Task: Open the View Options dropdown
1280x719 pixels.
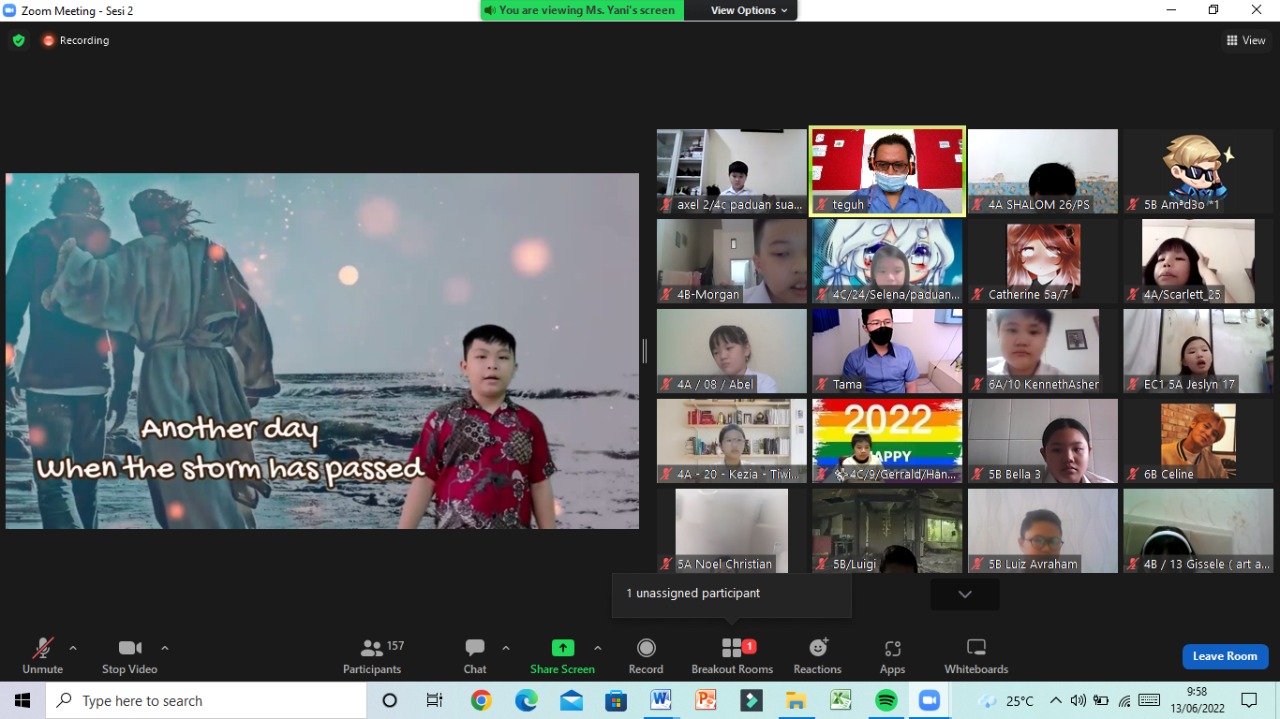Action: point(749,10)
